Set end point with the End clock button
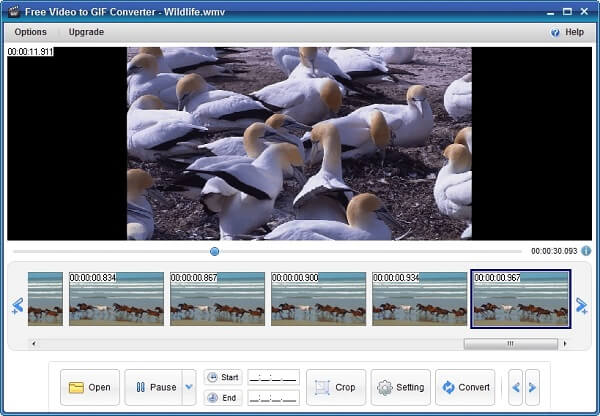The width and height of the screenshot is (600, 416). 223,397
